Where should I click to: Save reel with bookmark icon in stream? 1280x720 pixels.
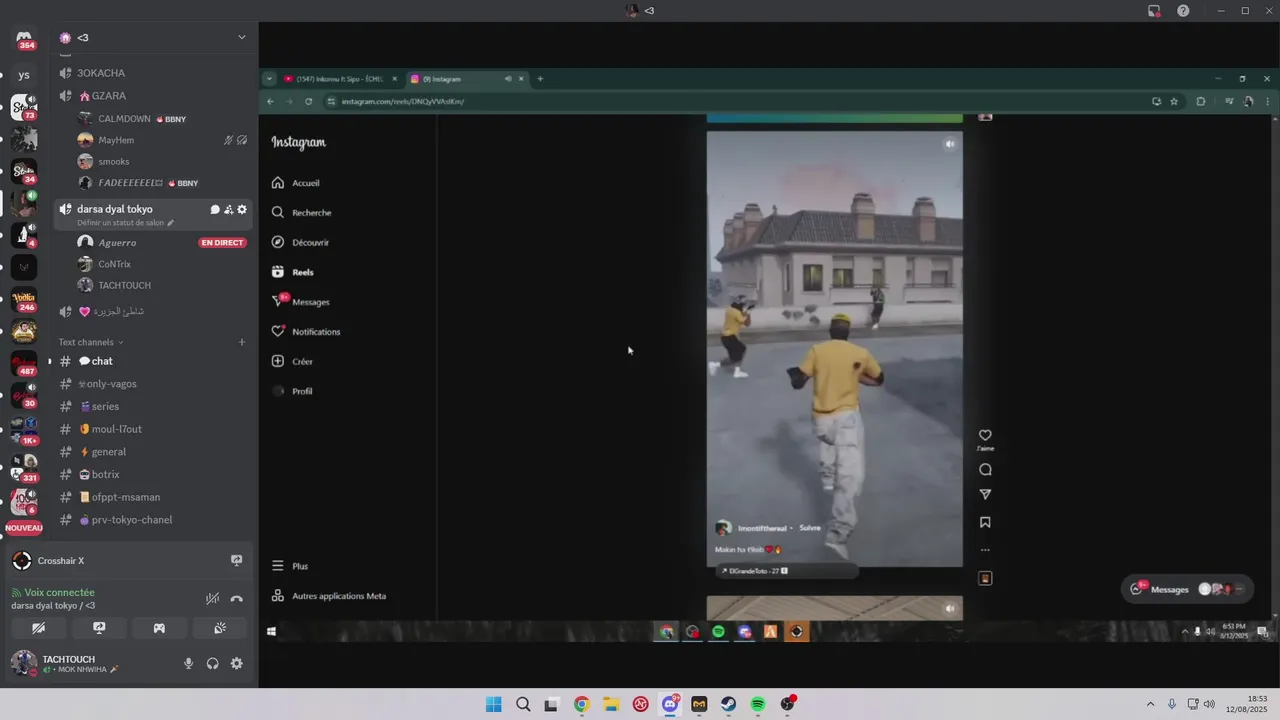point(985,522)
